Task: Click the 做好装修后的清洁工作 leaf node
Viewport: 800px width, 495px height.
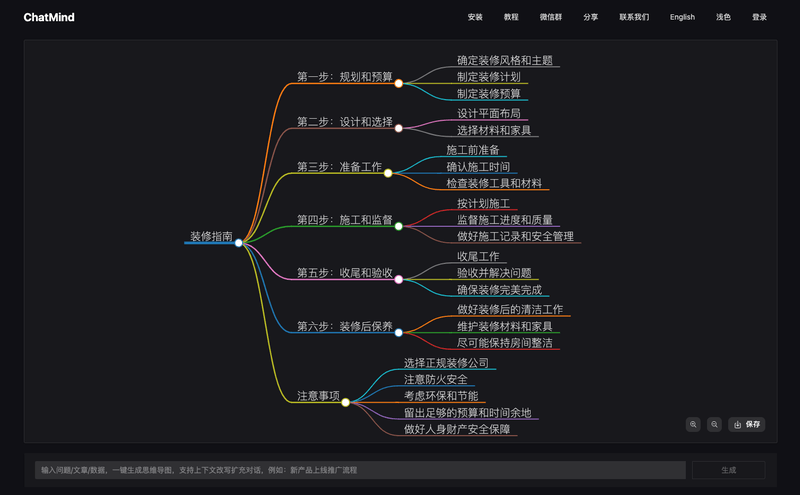Action: [x=510, y=309]
